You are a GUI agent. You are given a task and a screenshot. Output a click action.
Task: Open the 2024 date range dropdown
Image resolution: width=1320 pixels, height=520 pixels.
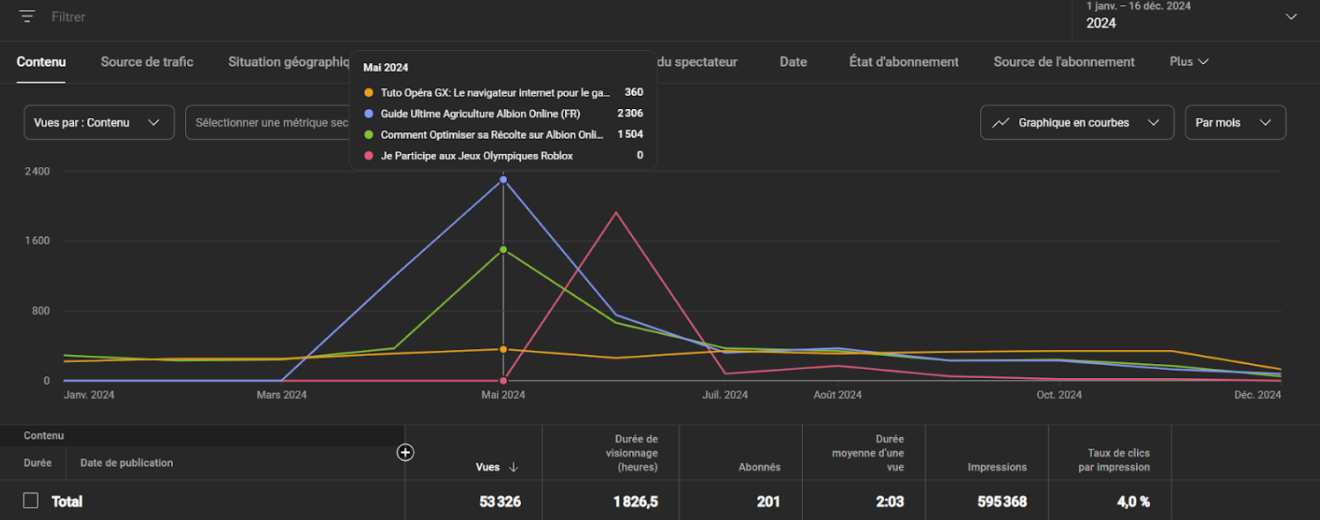1193,17
